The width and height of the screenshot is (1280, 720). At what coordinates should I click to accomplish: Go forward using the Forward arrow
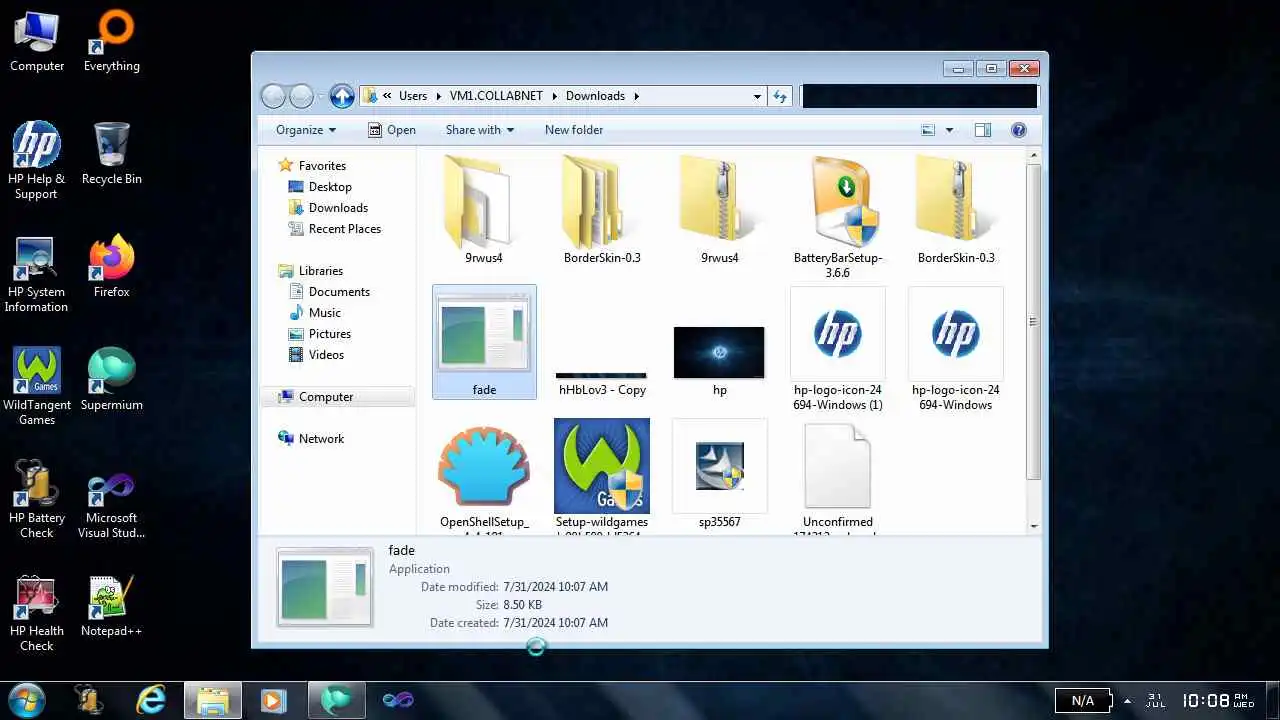[301, 96]
